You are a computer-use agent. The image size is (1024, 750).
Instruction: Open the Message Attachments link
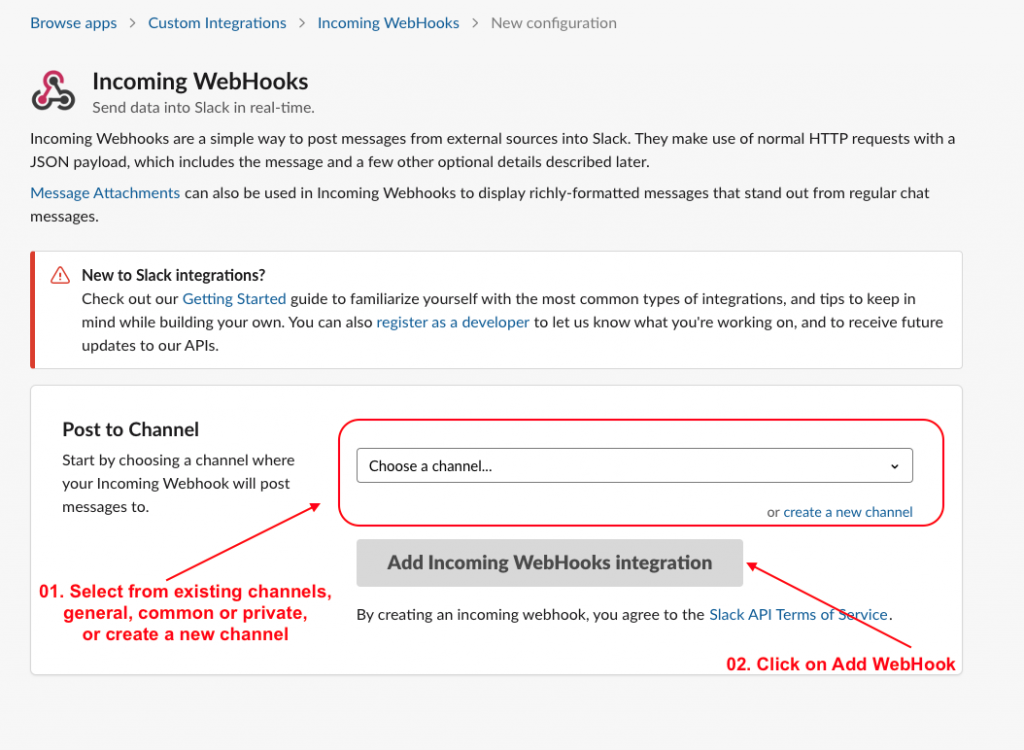click(105, 193)
